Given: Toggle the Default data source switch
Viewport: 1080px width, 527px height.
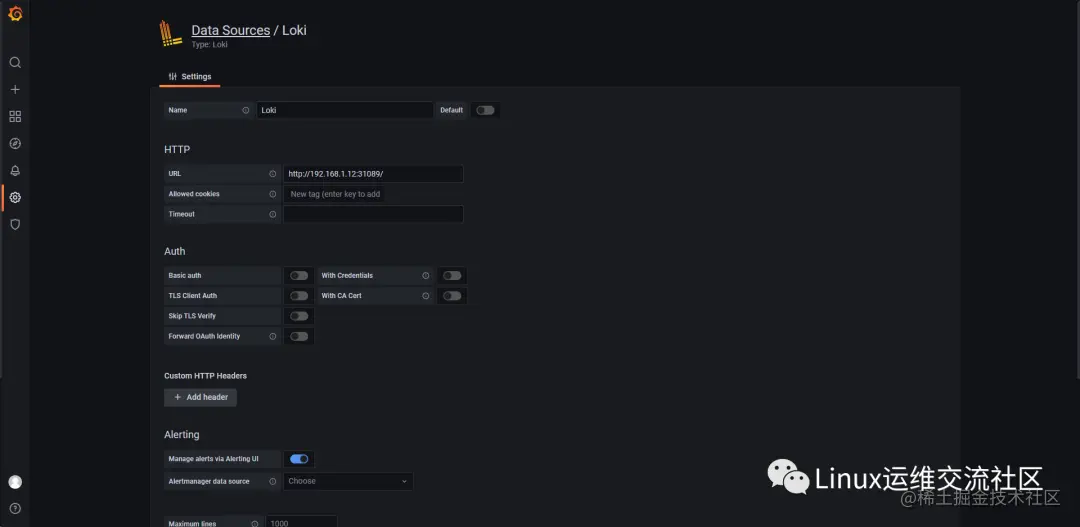Looking at the screenshot, I should pyautogui.click(x=486, y=110).
